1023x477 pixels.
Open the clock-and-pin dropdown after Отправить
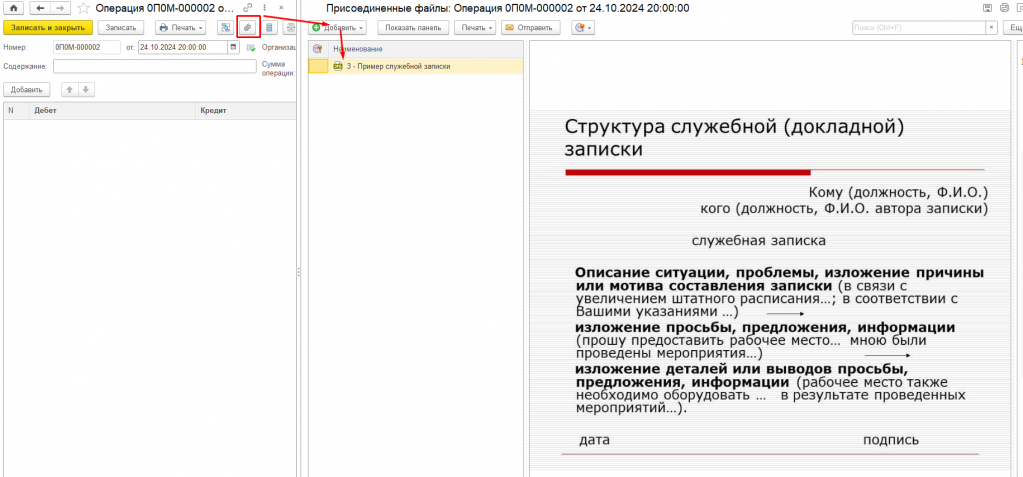click(x=583, y=27)
